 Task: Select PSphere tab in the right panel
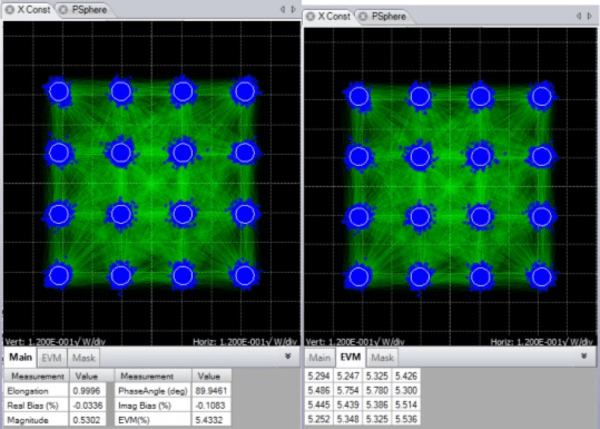tap(388, 16)
